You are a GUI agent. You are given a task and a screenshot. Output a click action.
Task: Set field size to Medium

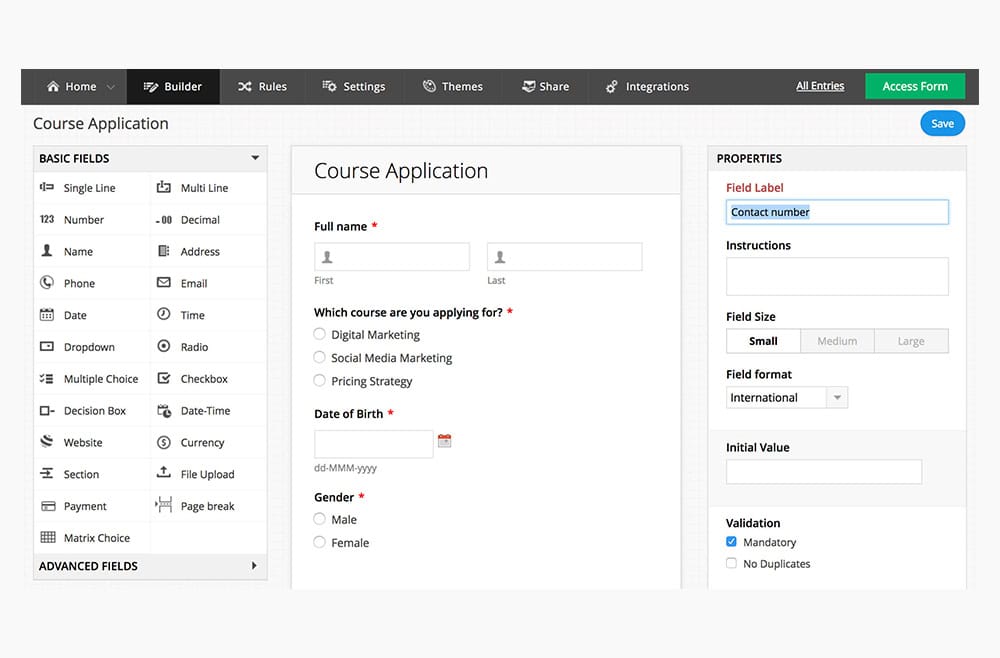837,341
